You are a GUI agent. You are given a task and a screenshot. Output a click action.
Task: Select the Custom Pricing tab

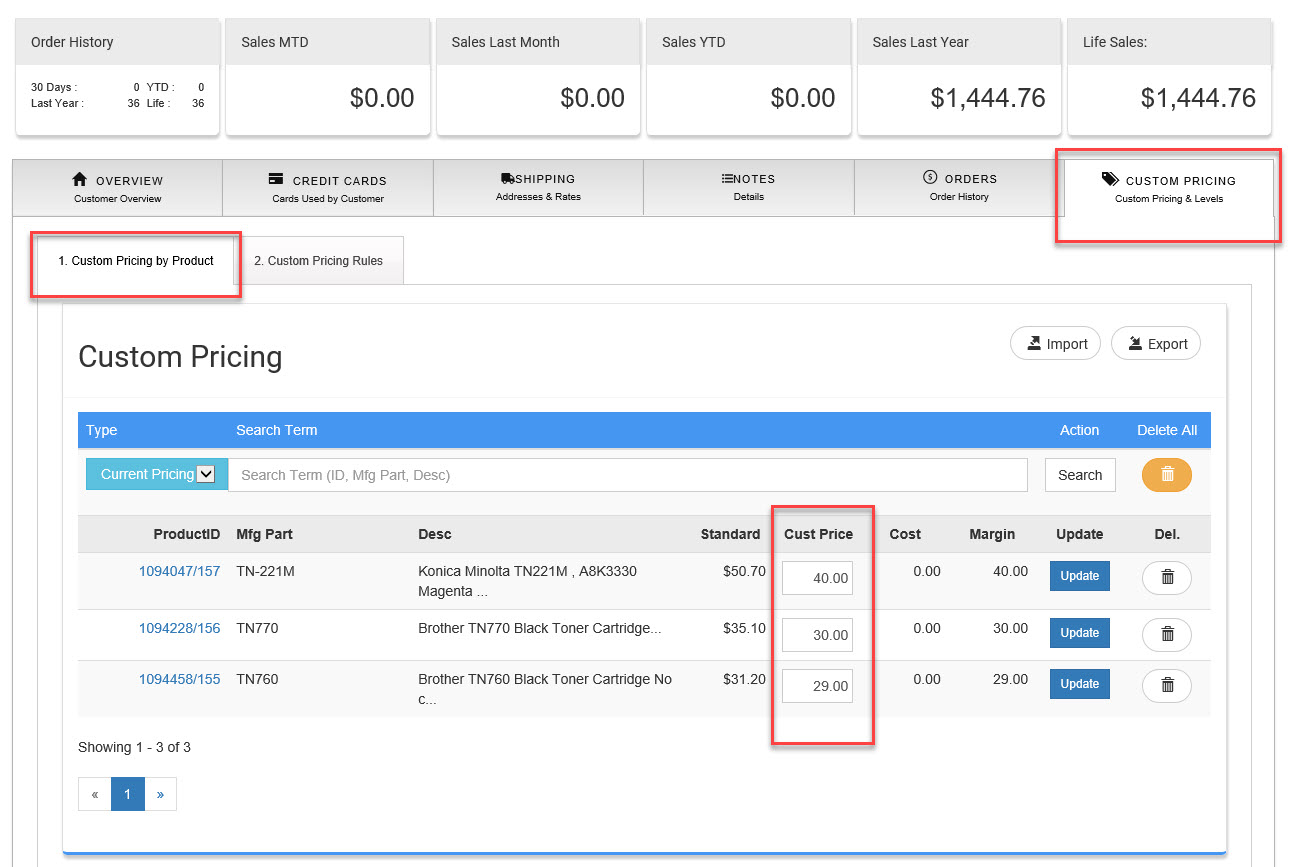[x=1169, y=188]
